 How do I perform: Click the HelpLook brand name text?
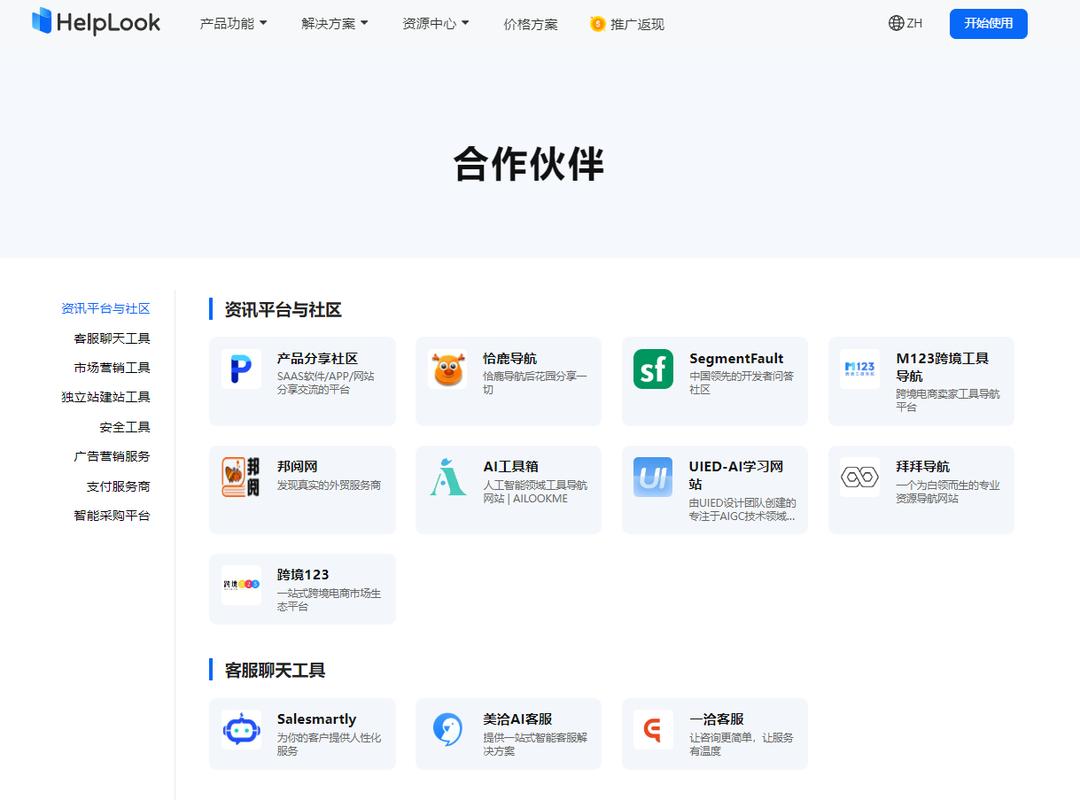pyautogui.click(x=108, y=23)
